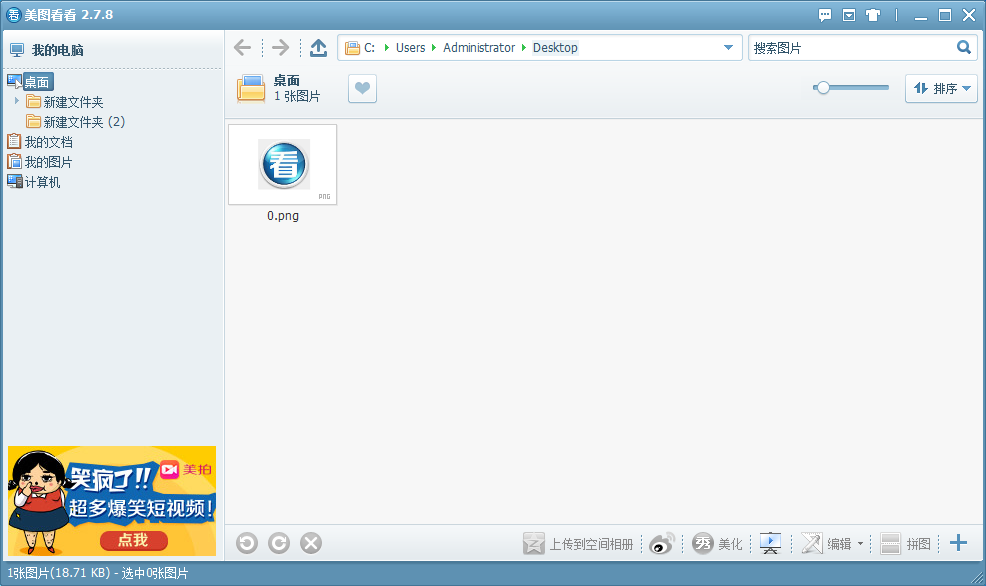Open the feedback speech bubble icon
Viewport: 986px width, 586px height.
[x=825, y=15]
